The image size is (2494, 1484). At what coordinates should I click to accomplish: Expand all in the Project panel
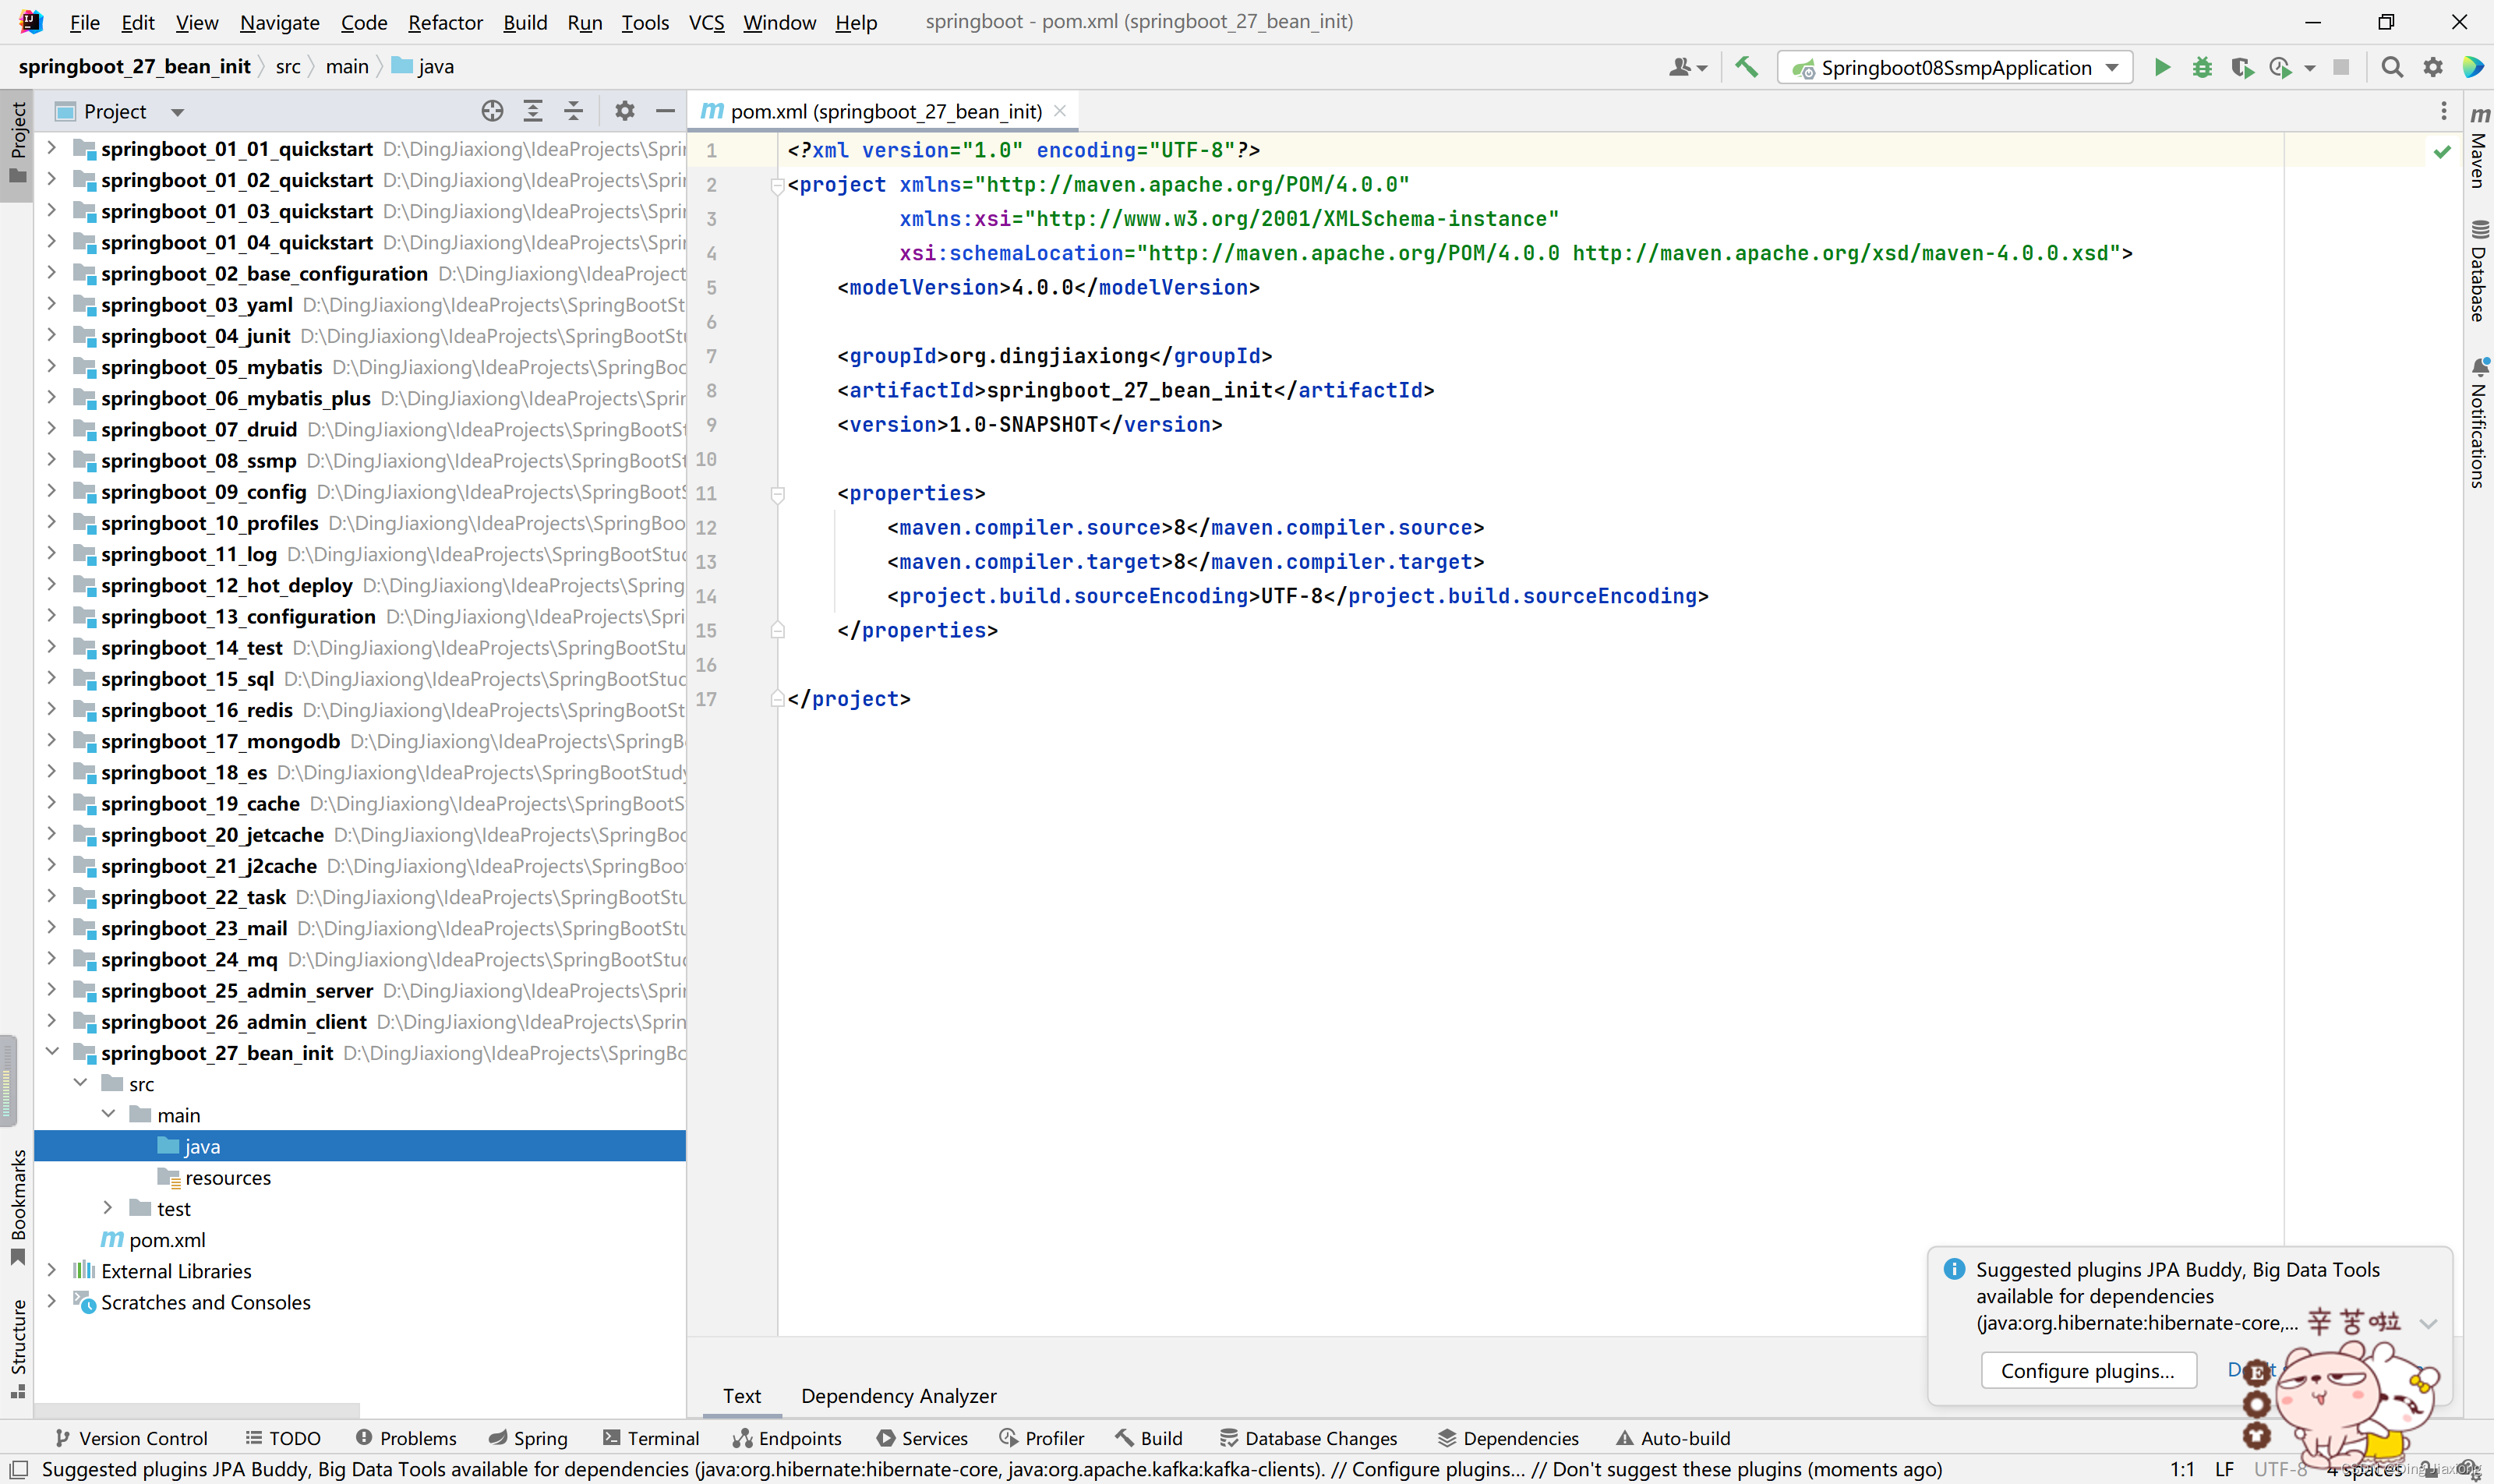point(533,111)
